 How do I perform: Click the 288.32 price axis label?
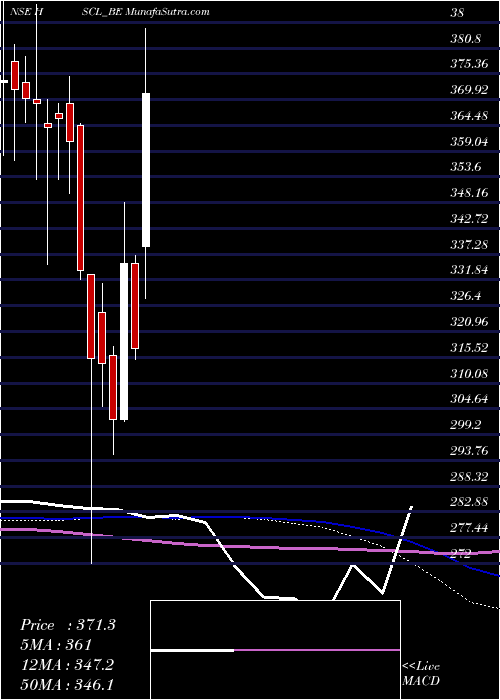(469, 477)
